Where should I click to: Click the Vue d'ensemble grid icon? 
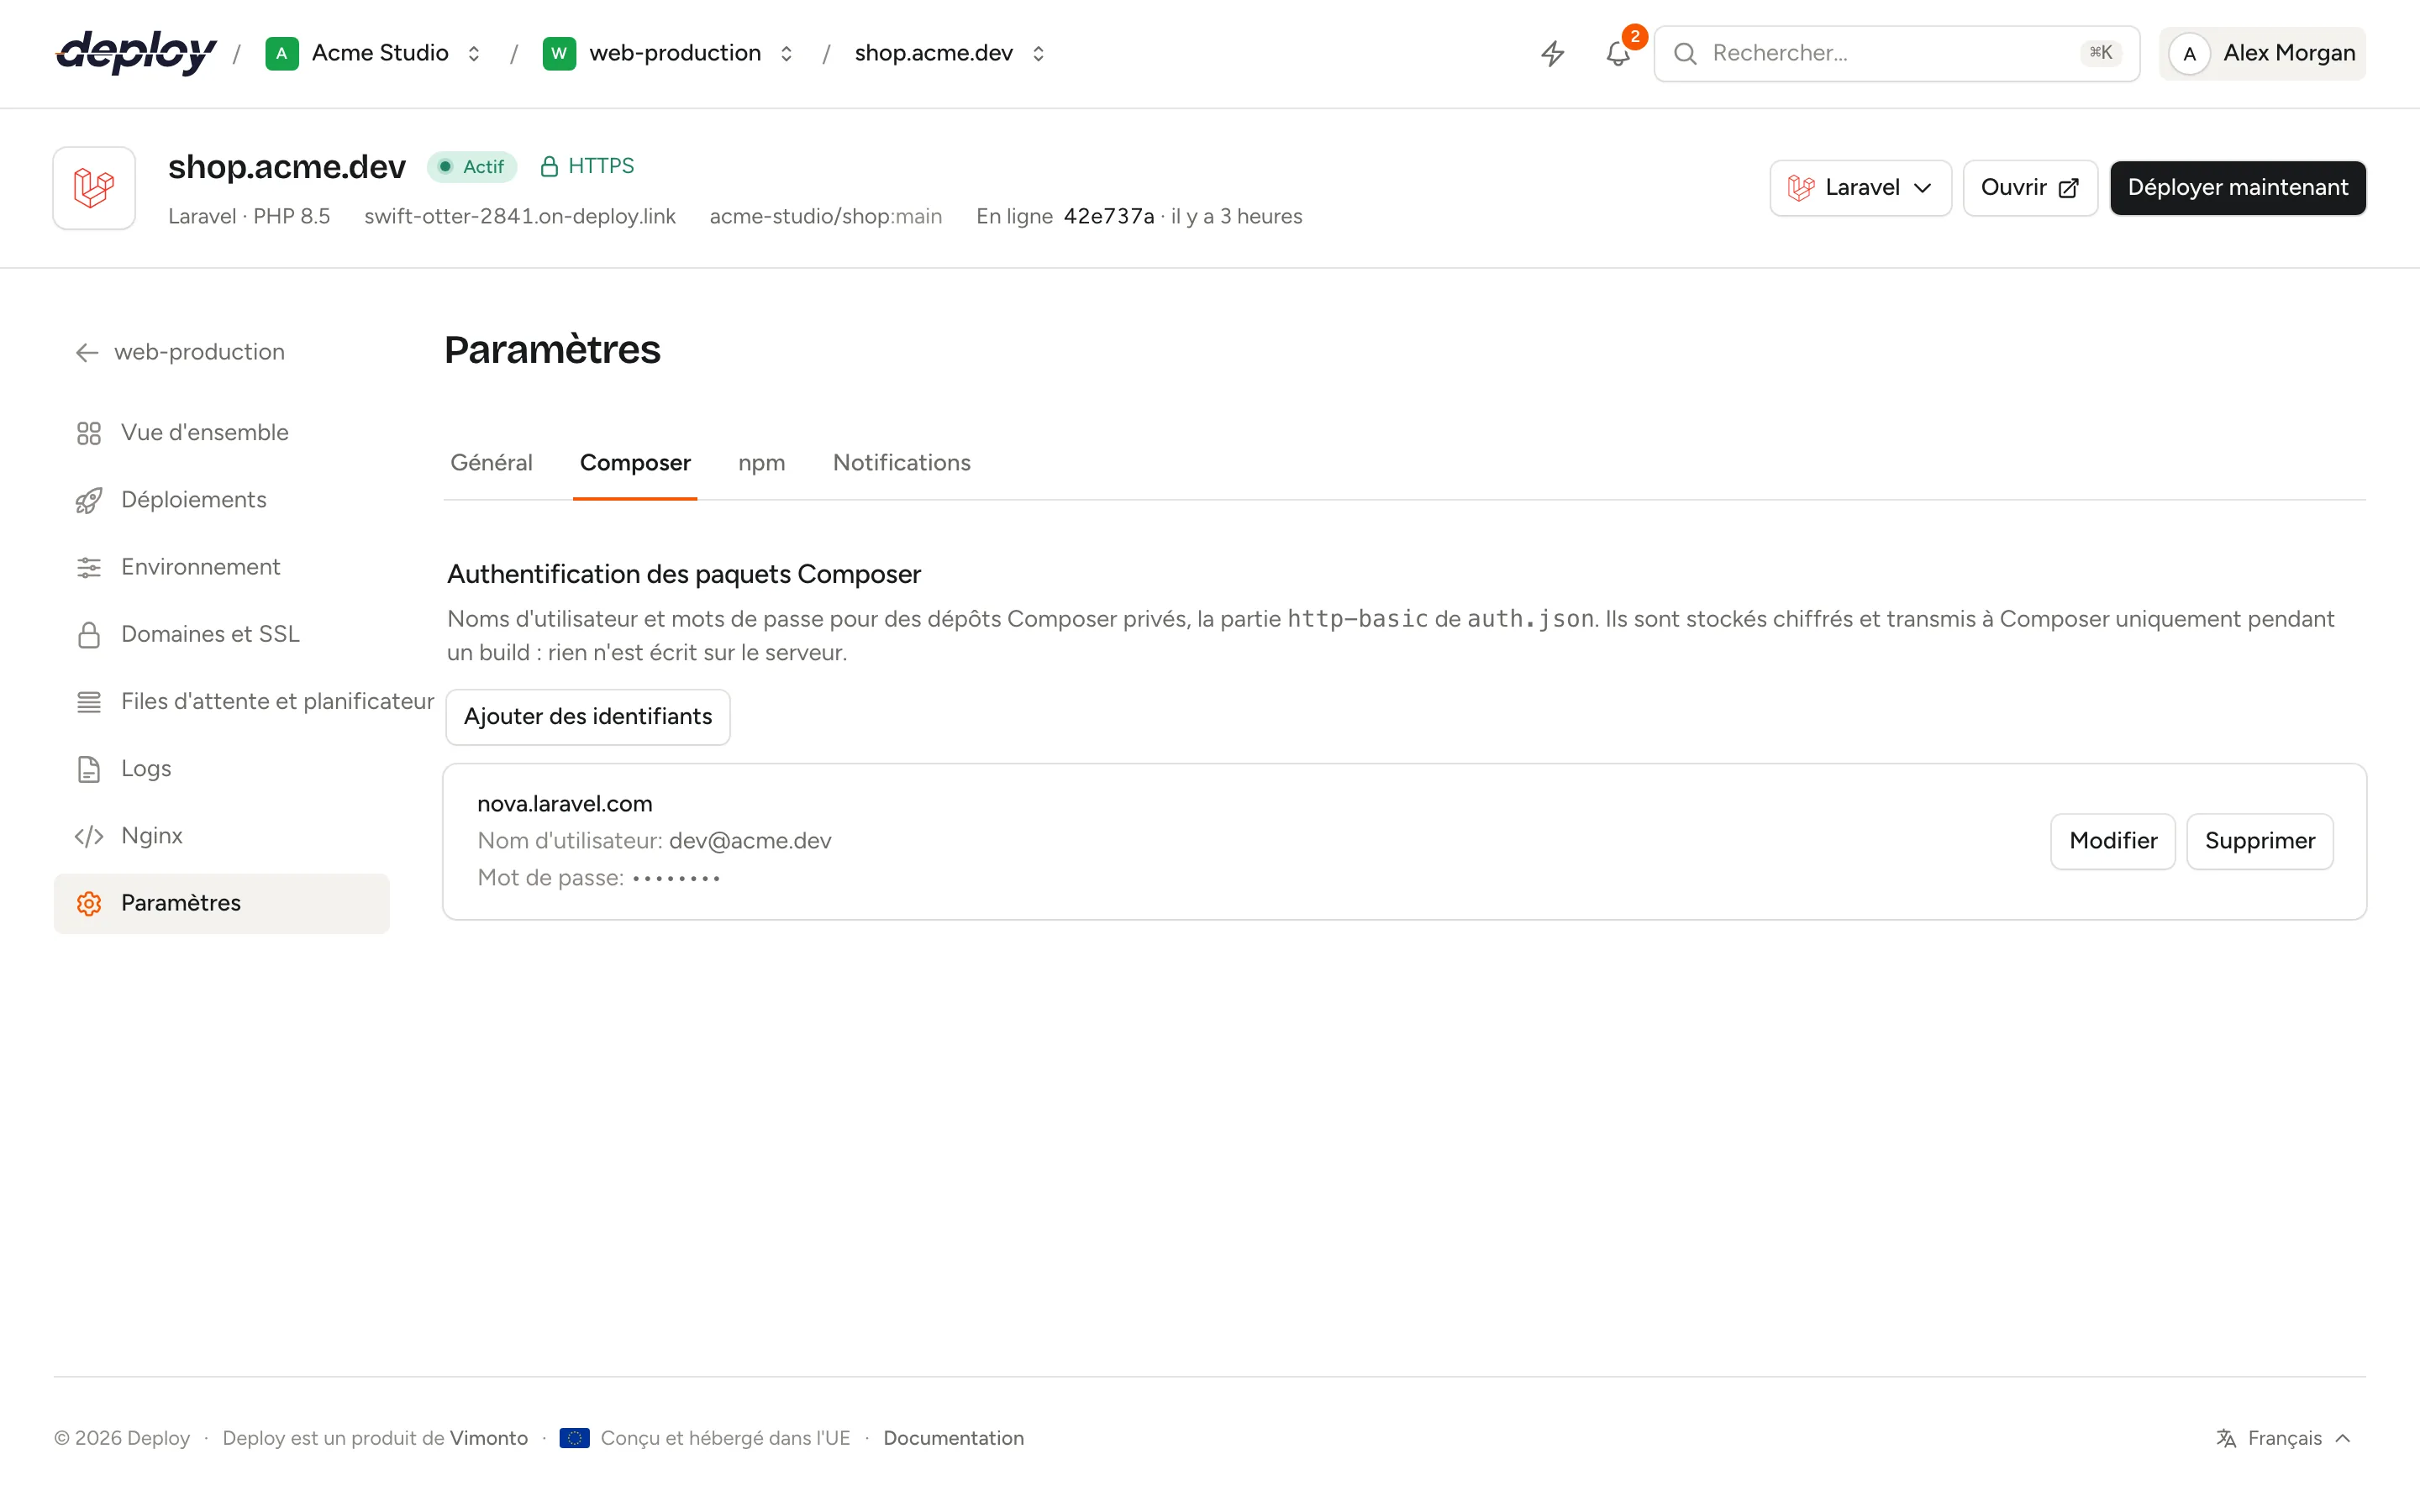(89, 433)
